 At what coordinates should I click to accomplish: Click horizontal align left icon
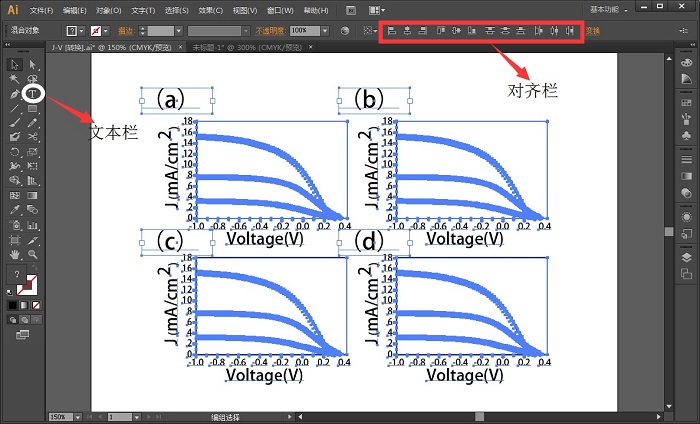tap(392, 31)
